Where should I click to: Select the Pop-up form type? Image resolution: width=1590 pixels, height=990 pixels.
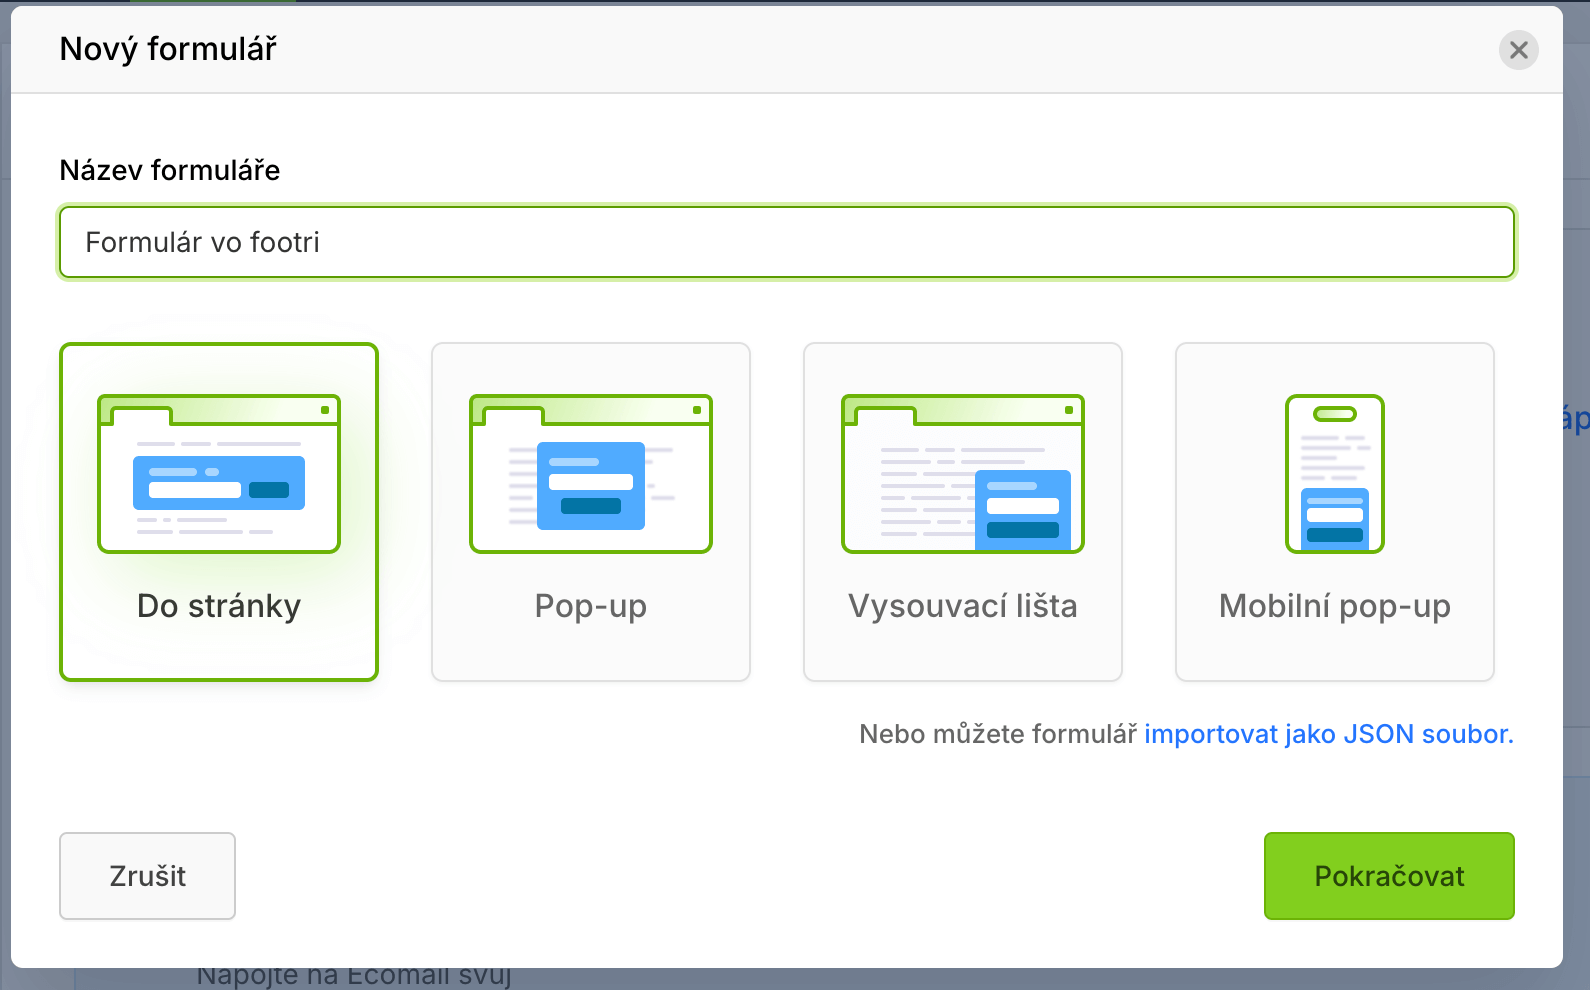click(x=591, y=512)
